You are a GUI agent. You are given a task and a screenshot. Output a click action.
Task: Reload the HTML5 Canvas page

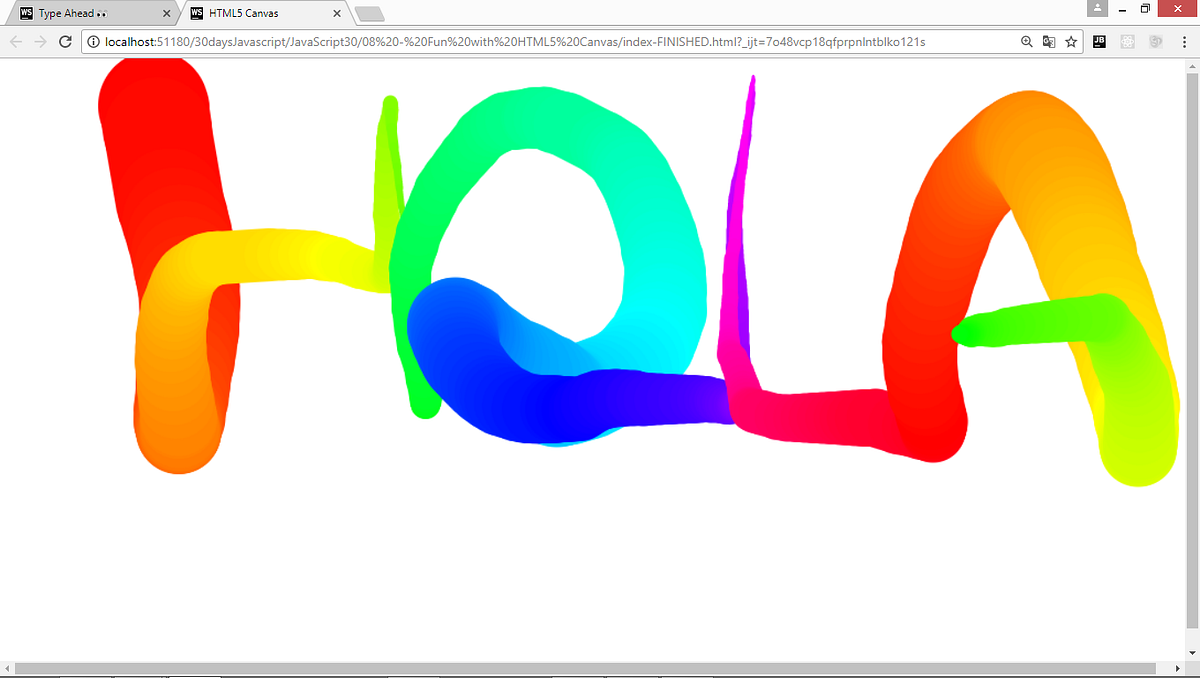pyautogui.click(x=64, y=42)
